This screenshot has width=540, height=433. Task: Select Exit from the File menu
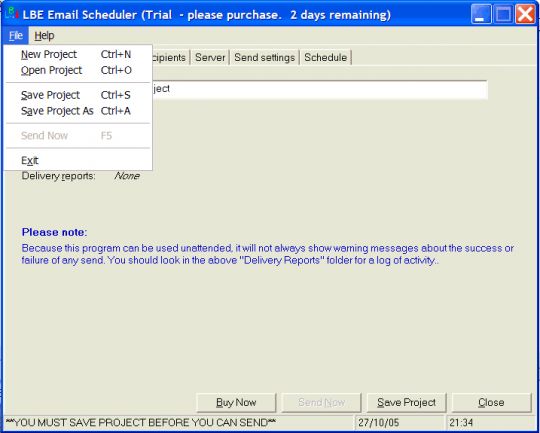[78, 161]
